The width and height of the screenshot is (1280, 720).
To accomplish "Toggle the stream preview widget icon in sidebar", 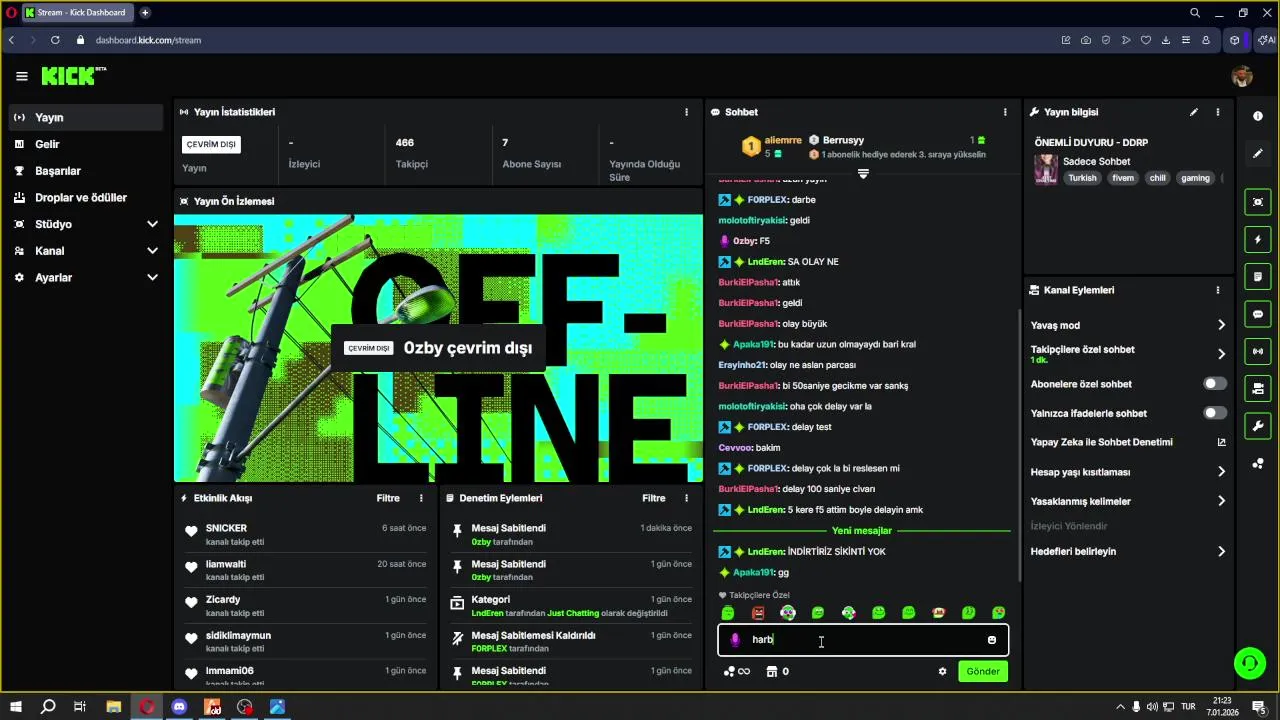I will (x=1258, y=202).
